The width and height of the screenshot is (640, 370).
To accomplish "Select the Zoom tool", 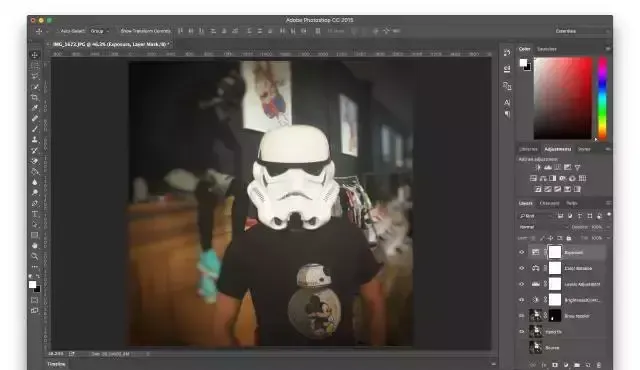I will pyautogui.click(x=35, y=256).
